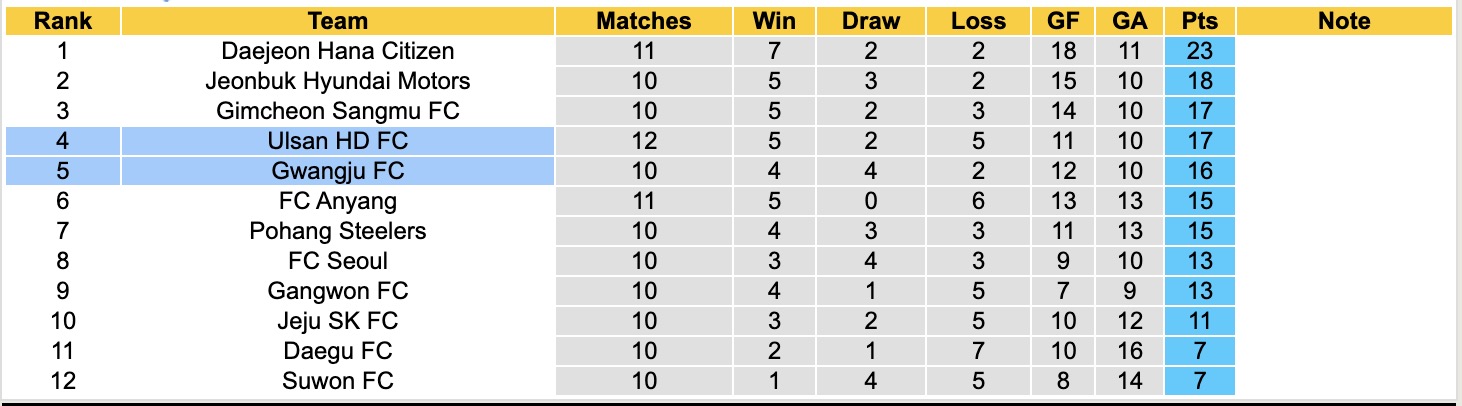
Task: Click Jeonbuk Hyundai Motors team name
Action: click(x=338, y=81)
